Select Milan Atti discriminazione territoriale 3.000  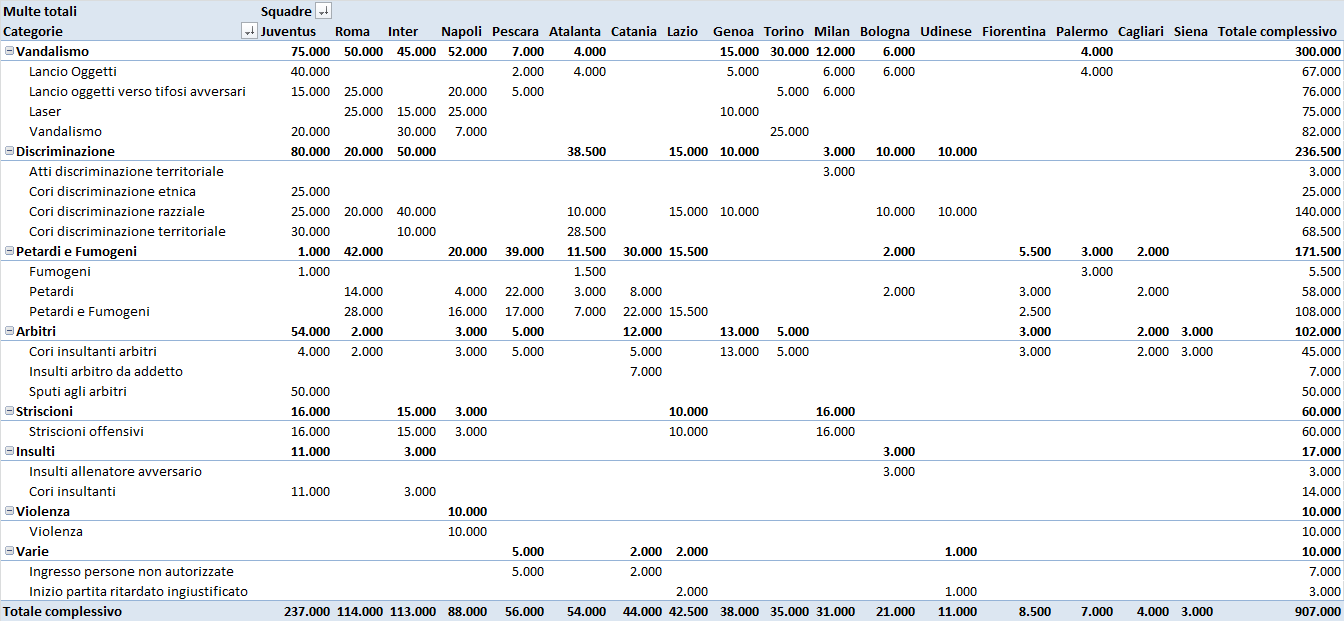(839, 171)
